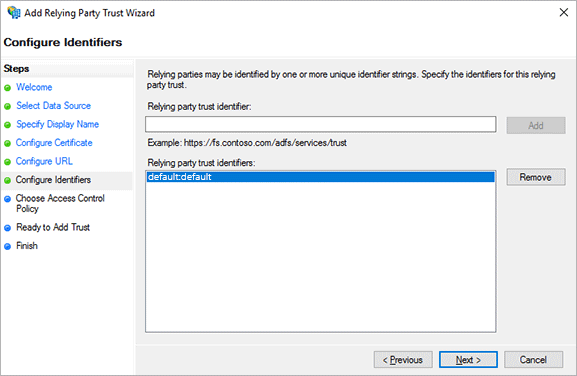Viewport: 577px width, 376px height.
Task: Click the blue bullet beside Choose Access Control Policy
Action: (7, 199)
